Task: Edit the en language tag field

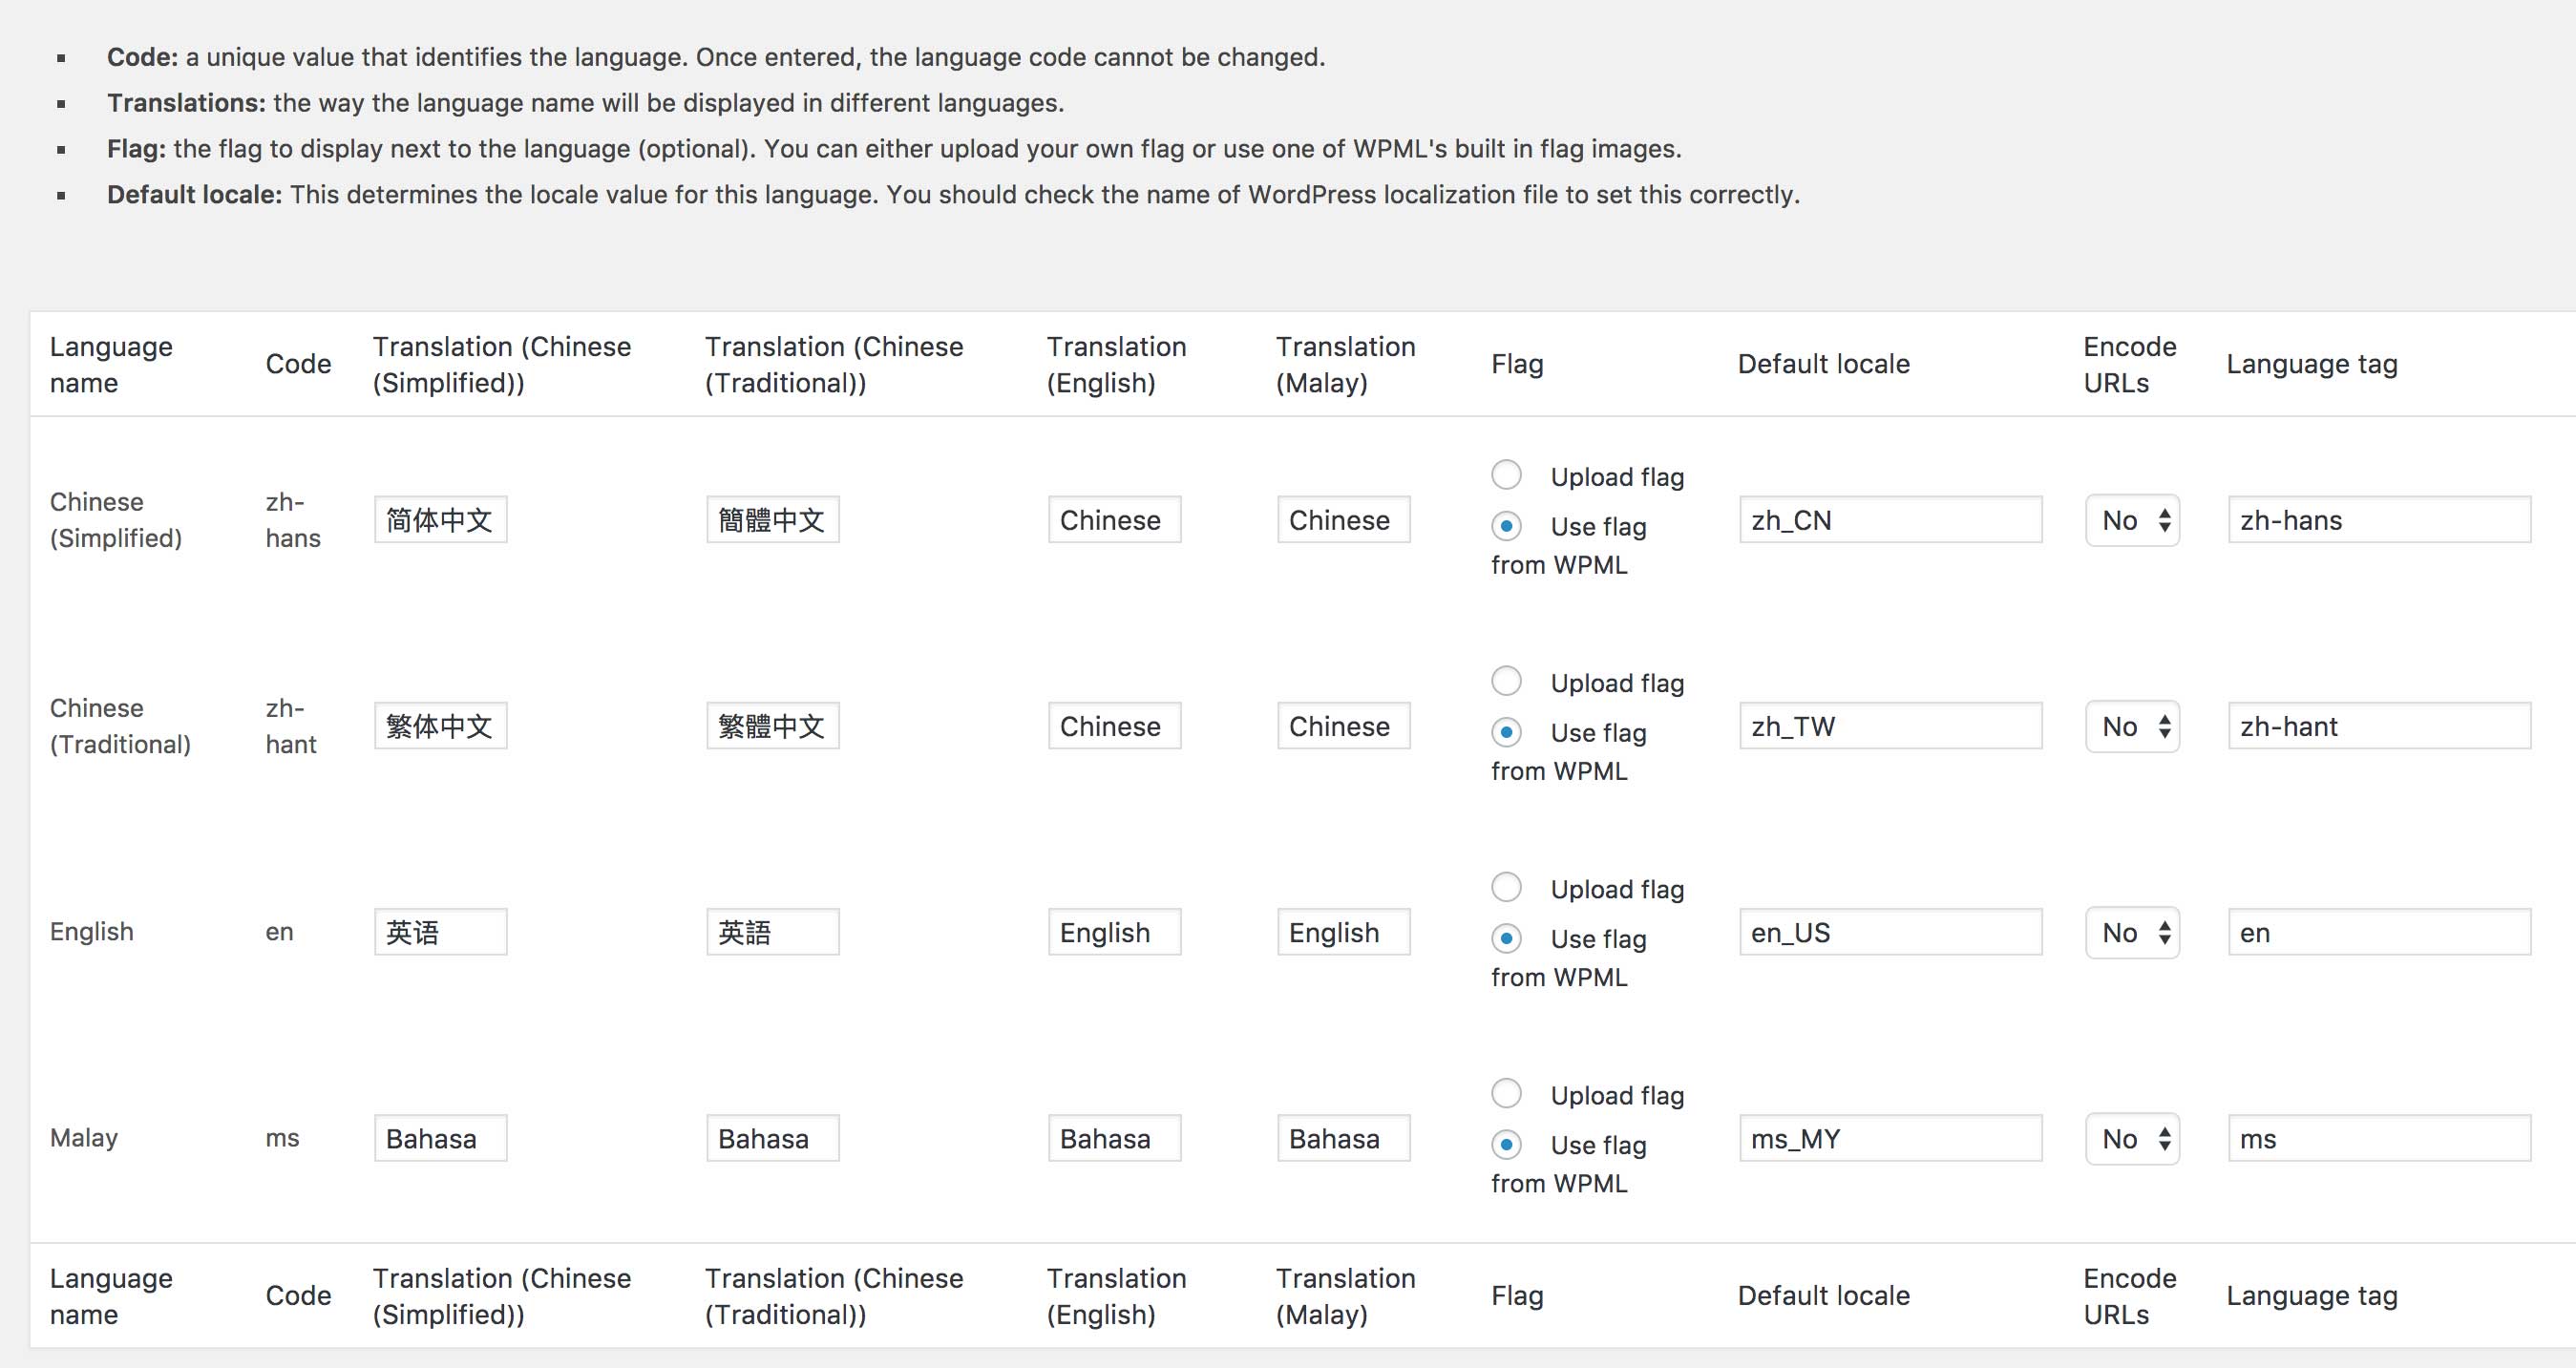Action: [x=2379, y=932]
